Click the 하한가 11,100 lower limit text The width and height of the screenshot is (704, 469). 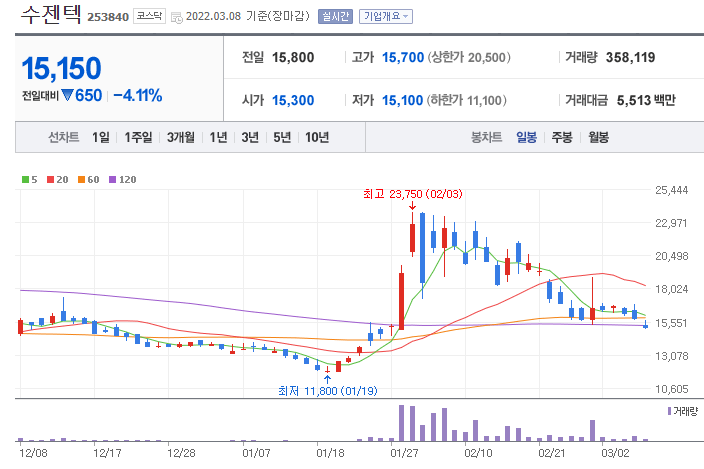coord(466,100)
